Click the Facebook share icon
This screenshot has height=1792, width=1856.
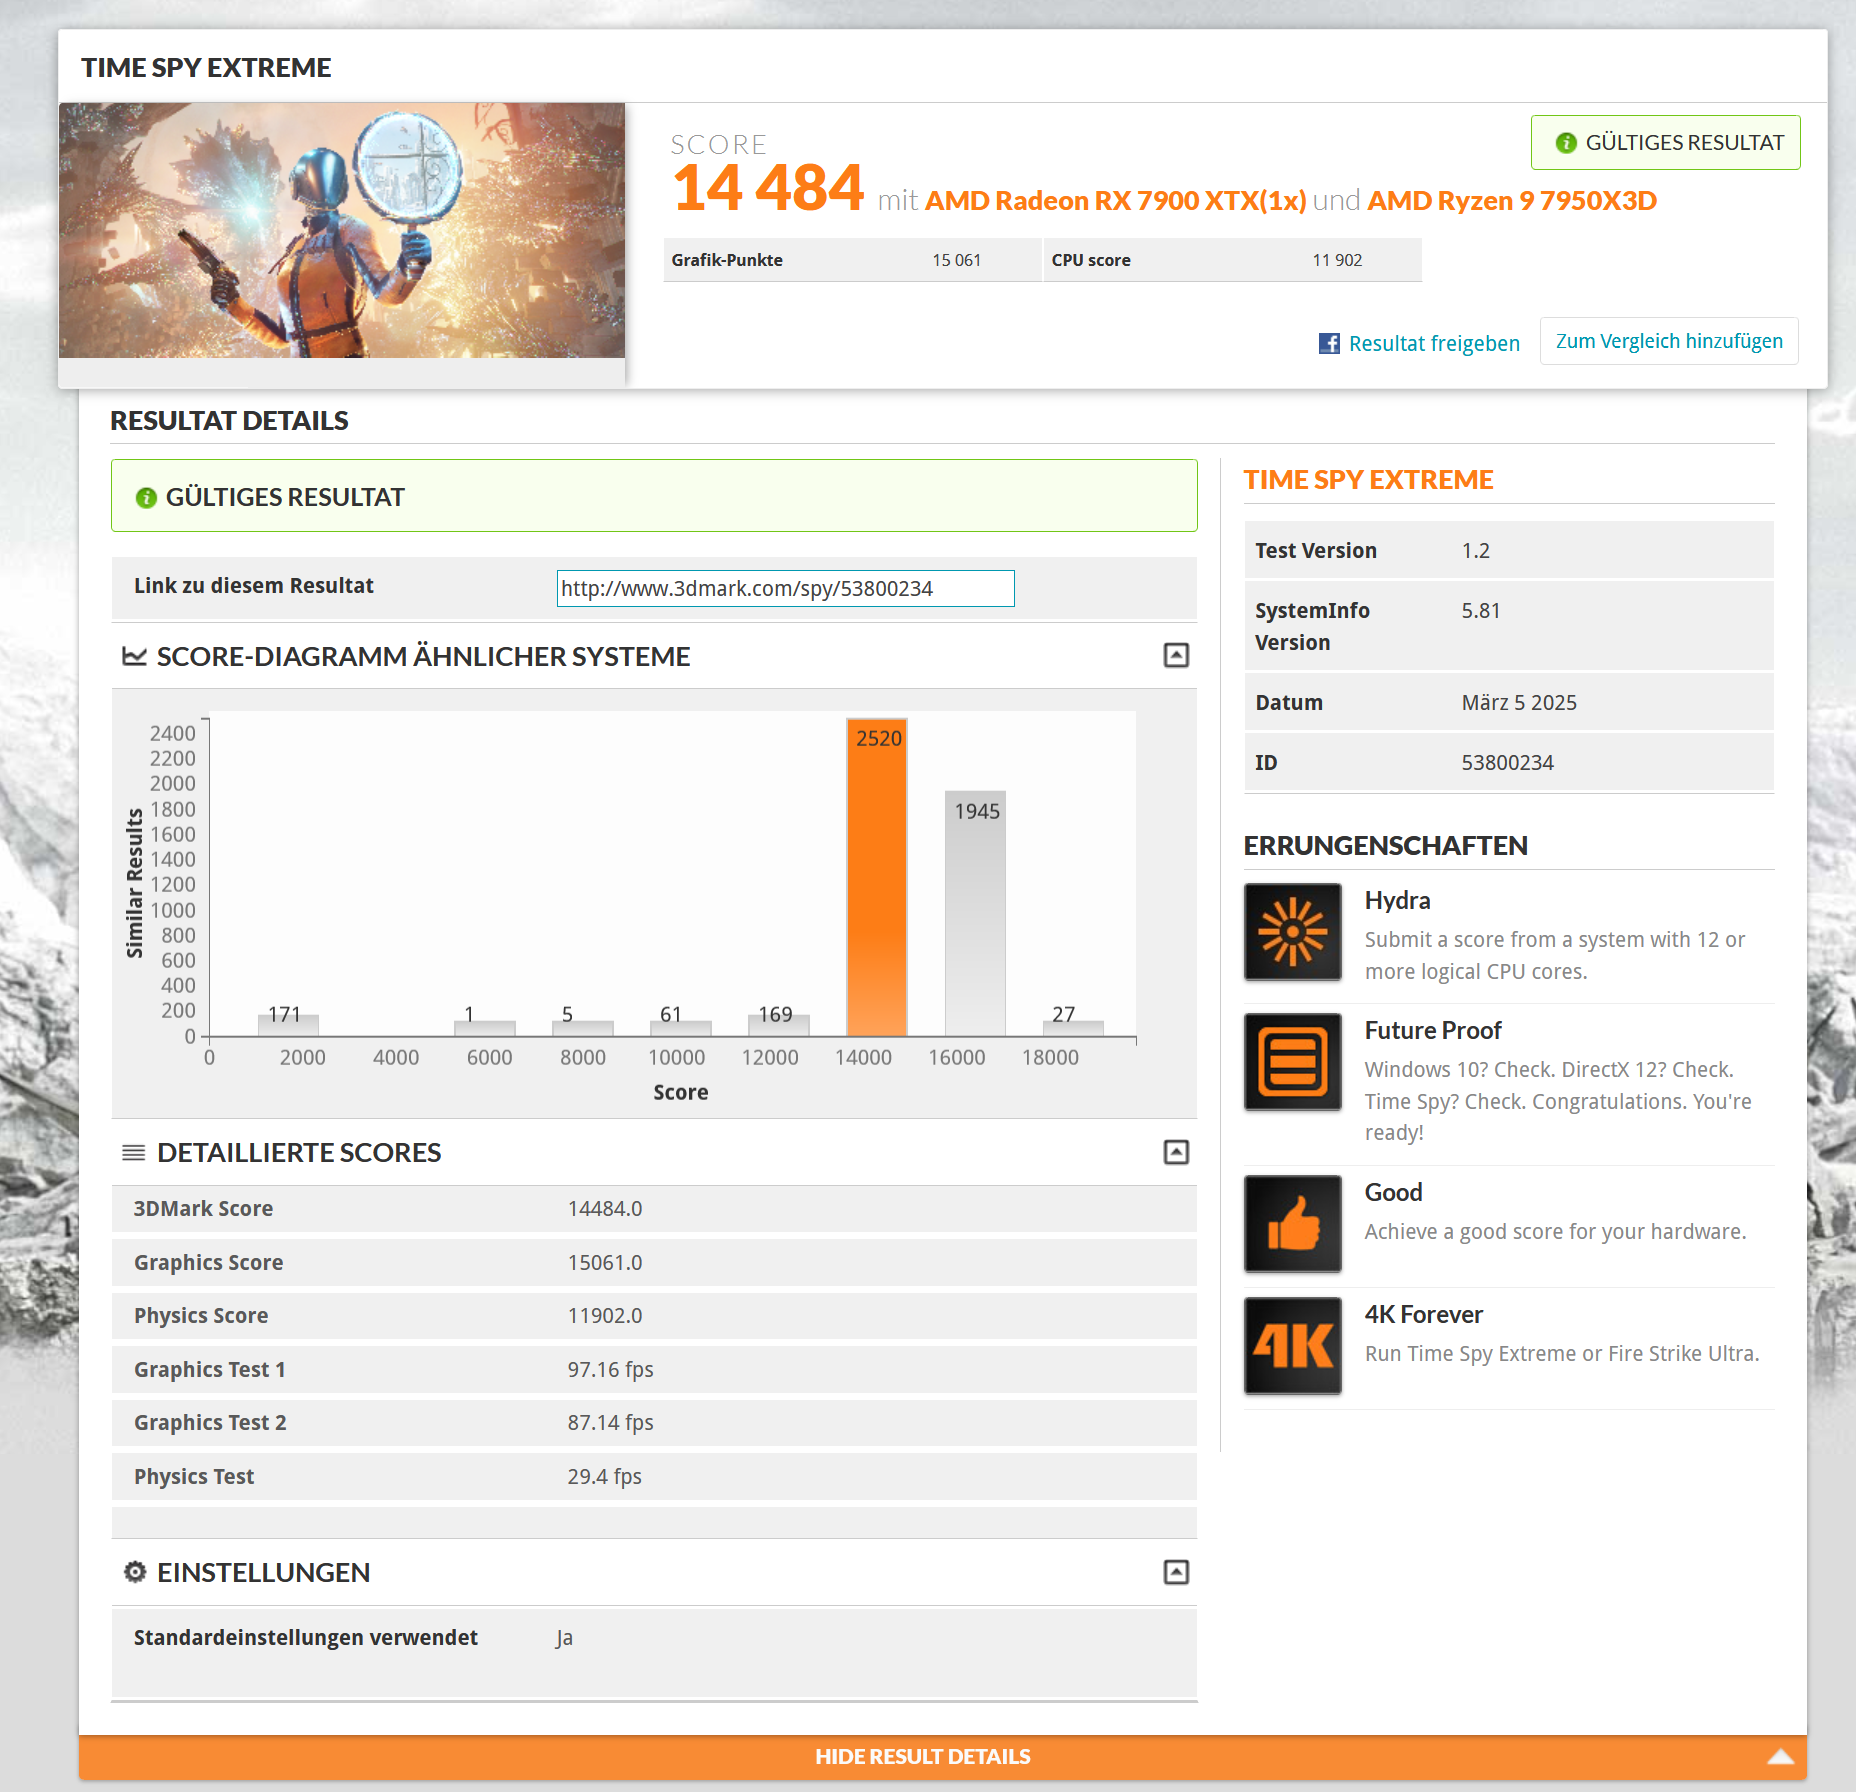pyautogui.click(x=1329, y=343)
